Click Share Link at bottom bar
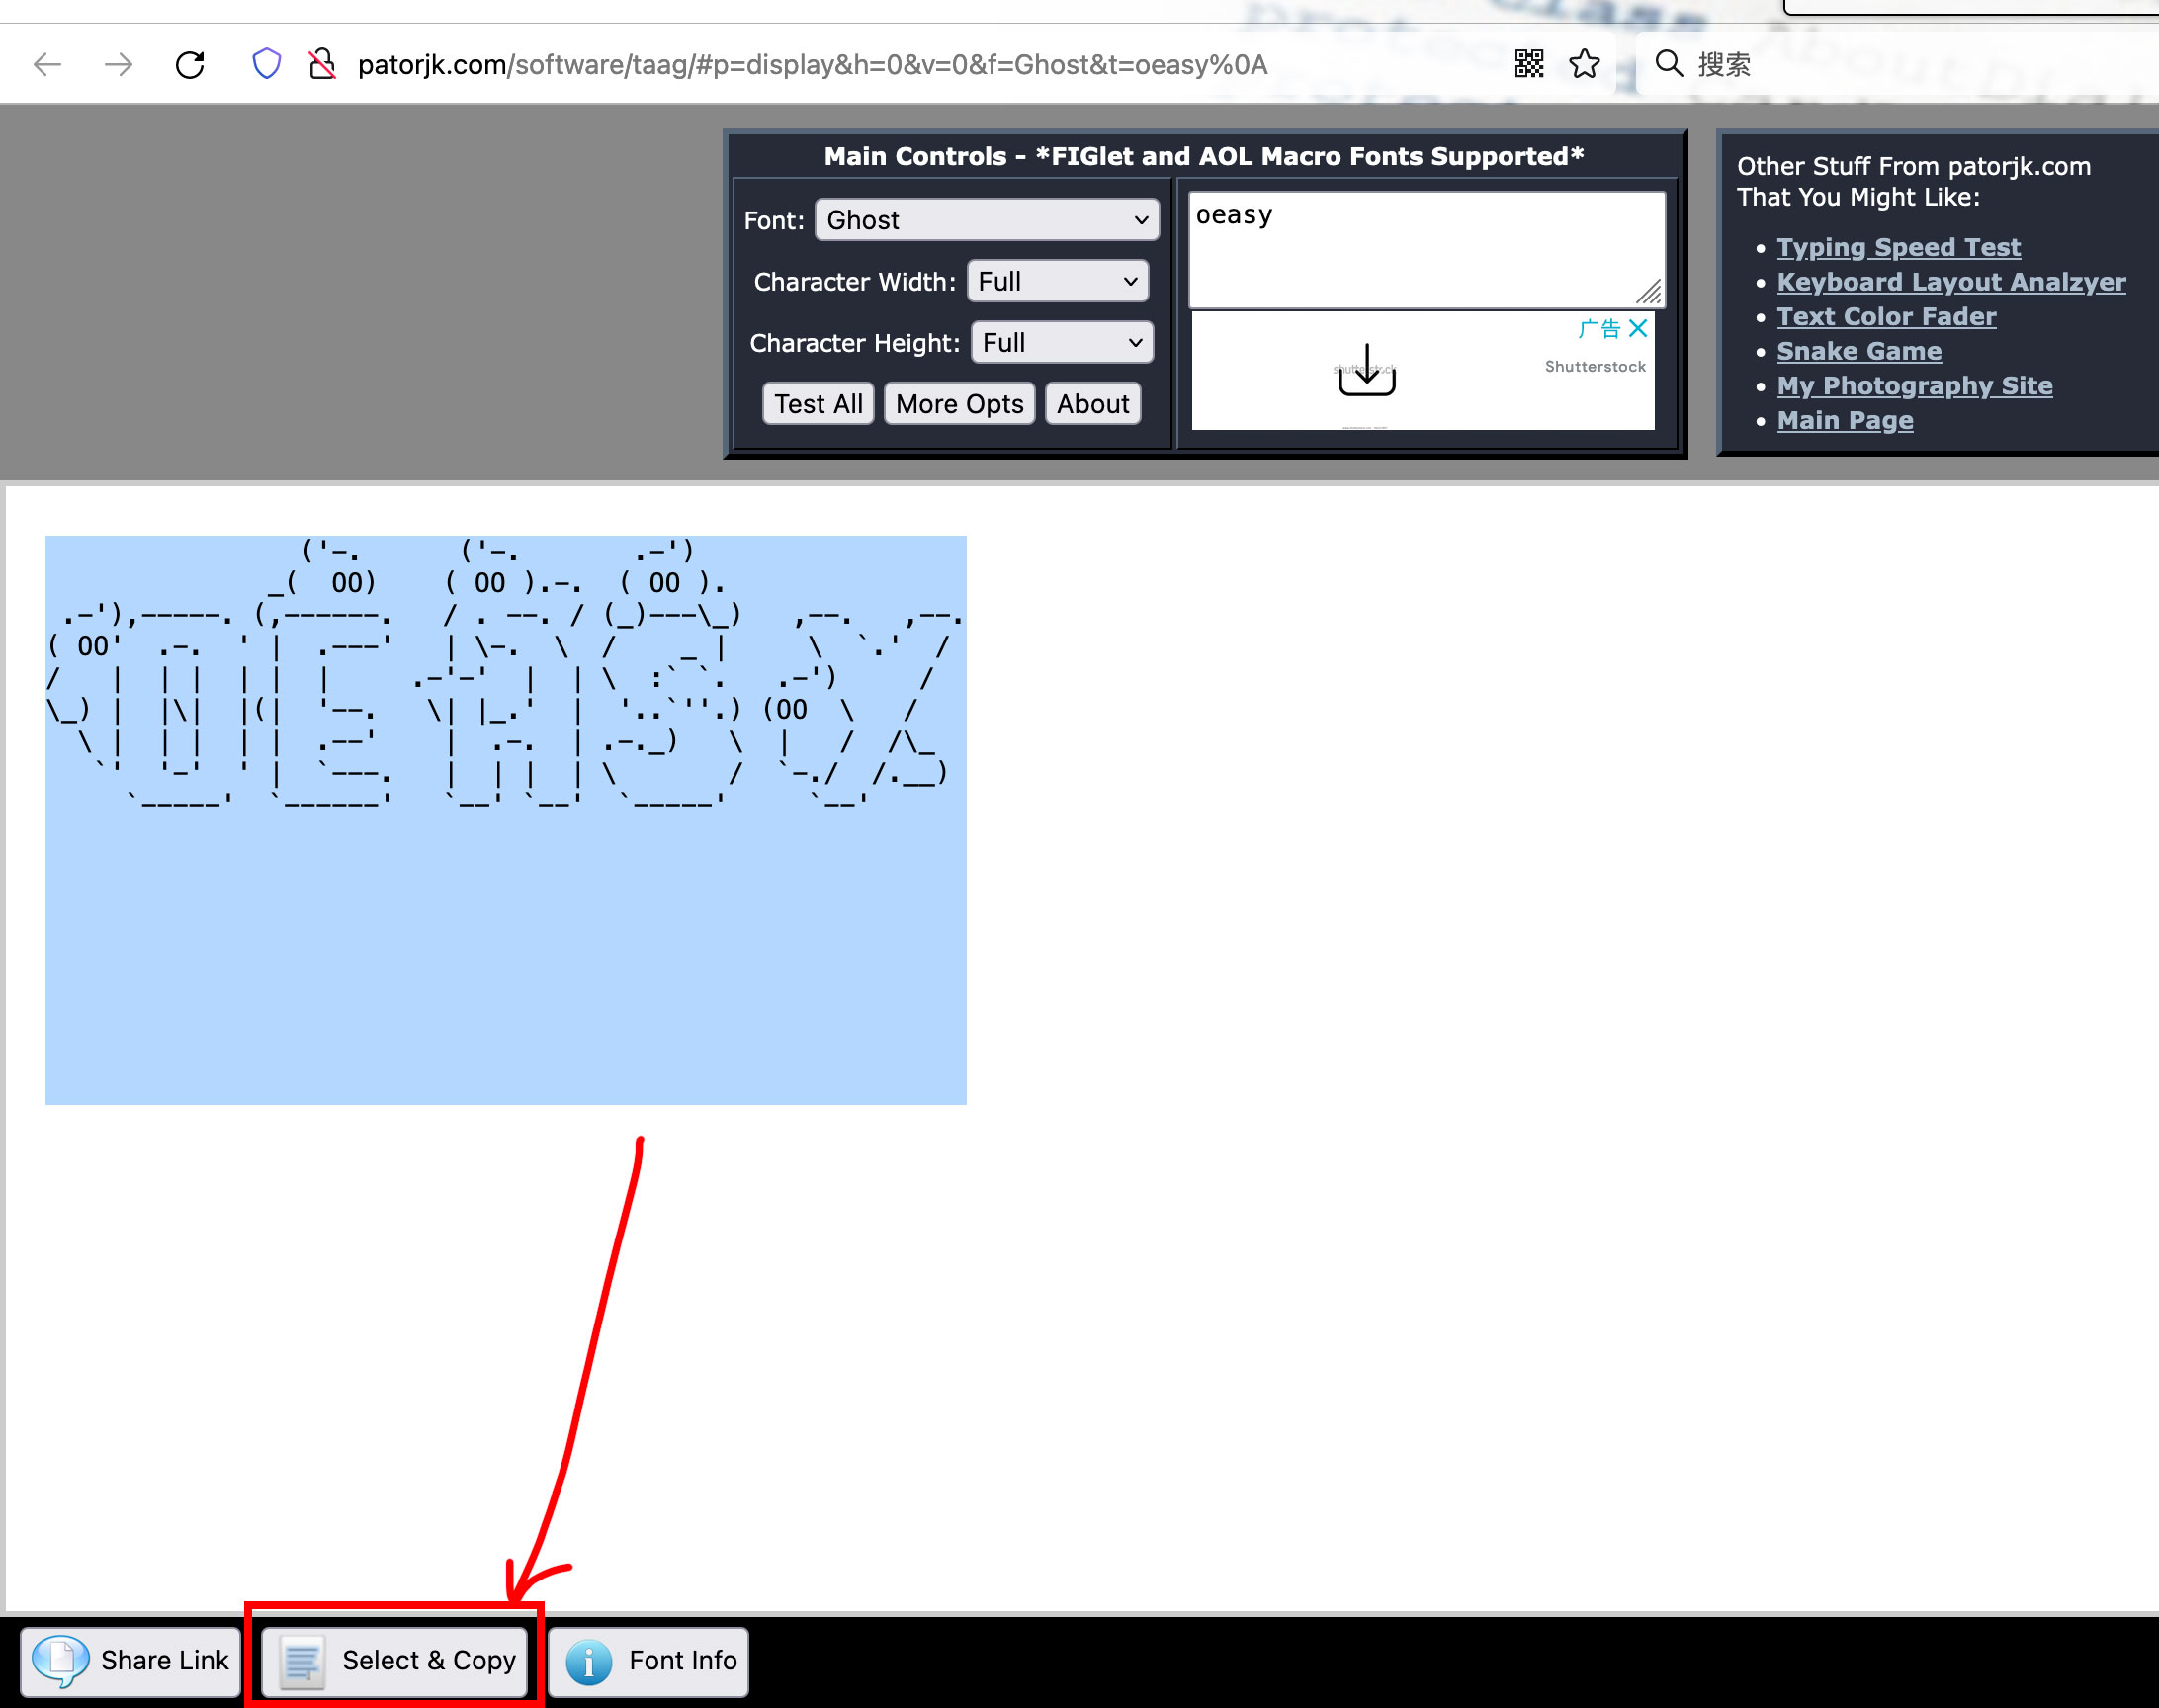The image size is (2159, 1708). pyautogui.click(x=131, y=1661)
